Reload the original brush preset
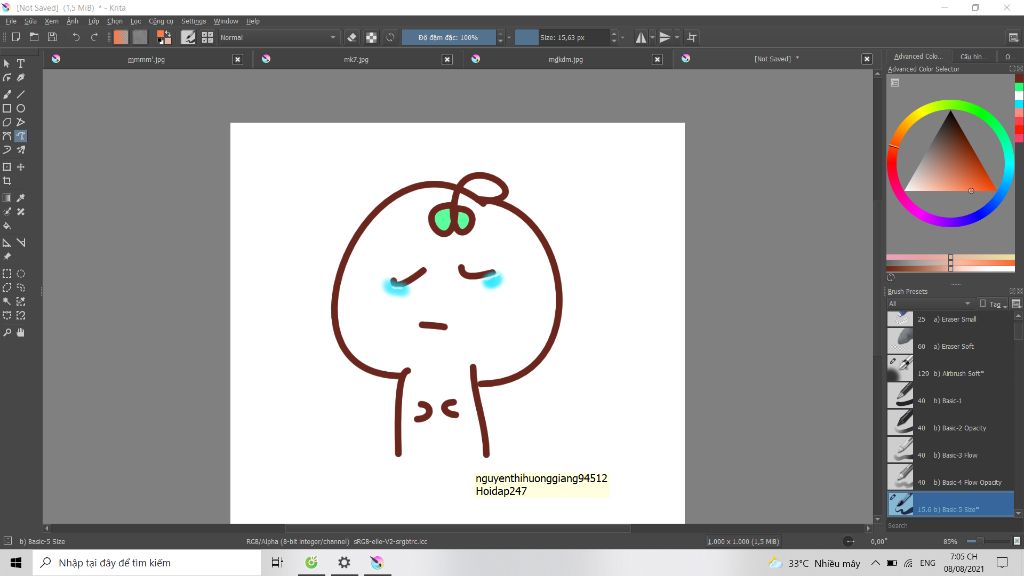The height and width of the screenshot is (576, 1024). [390, 37]
